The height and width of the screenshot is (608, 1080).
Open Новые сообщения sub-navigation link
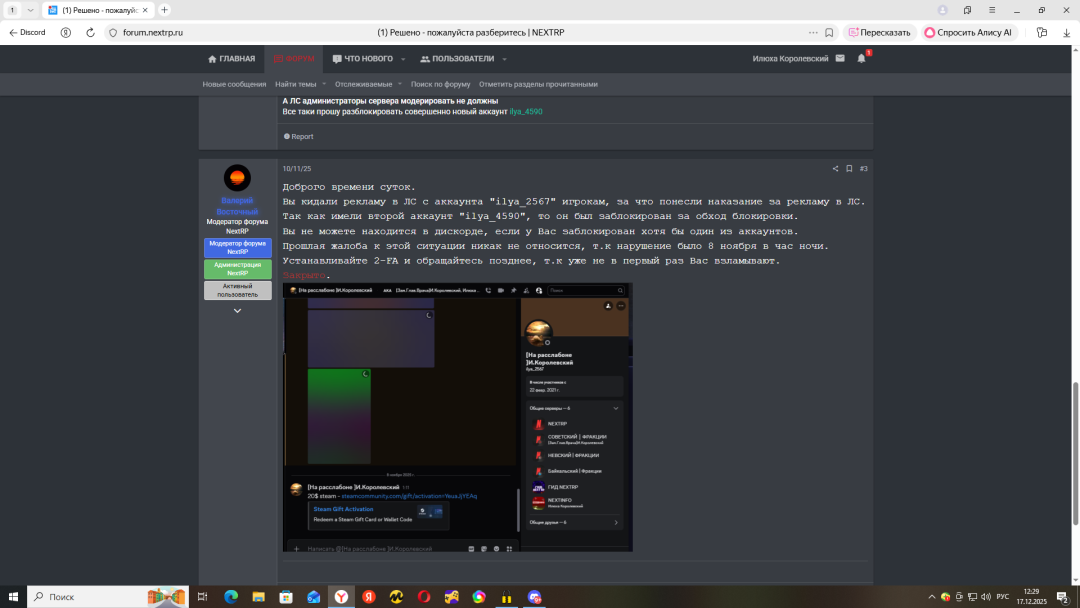tap(234, 84)
